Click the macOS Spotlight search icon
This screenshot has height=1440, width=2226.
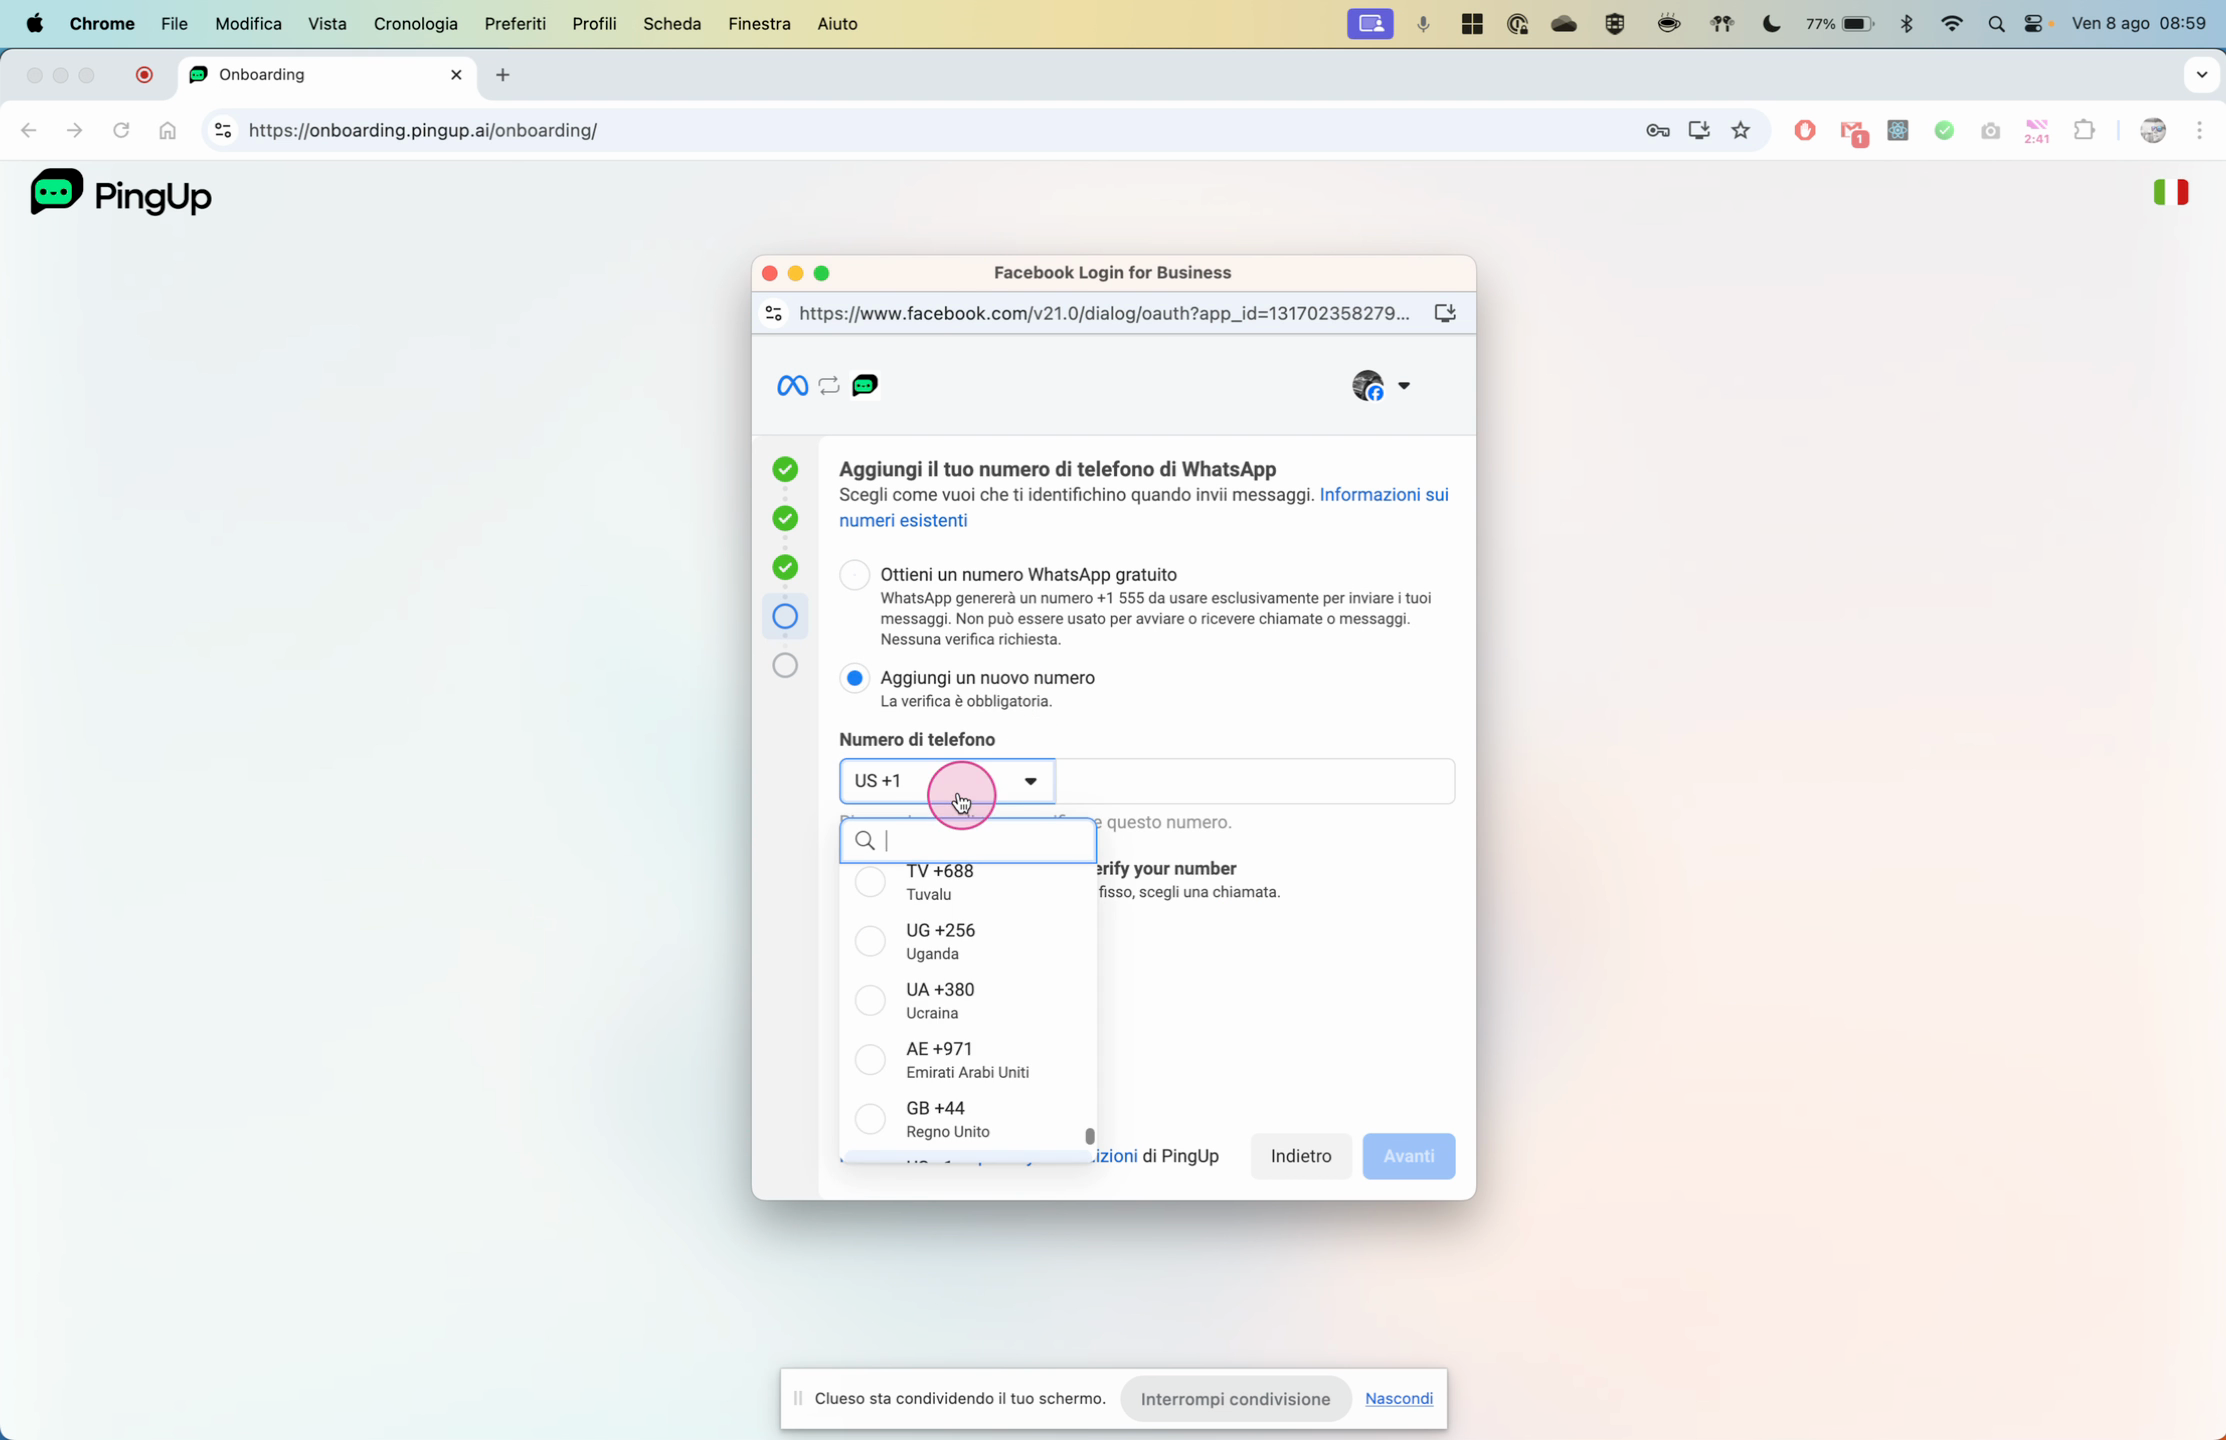coord(1996,24)
